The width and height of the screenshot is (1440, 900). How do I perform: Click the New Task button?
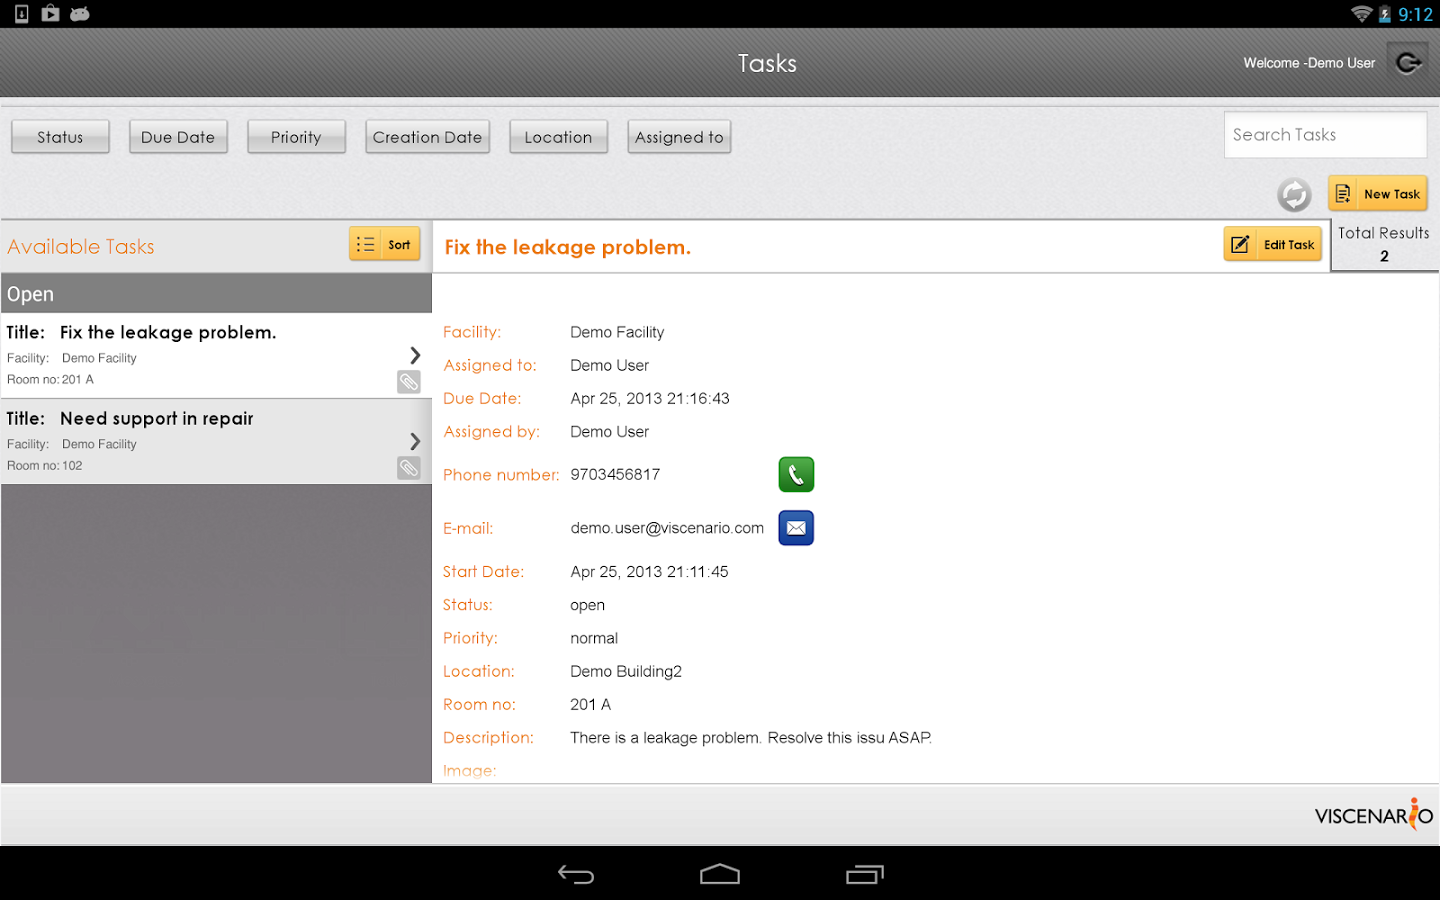1377,194
